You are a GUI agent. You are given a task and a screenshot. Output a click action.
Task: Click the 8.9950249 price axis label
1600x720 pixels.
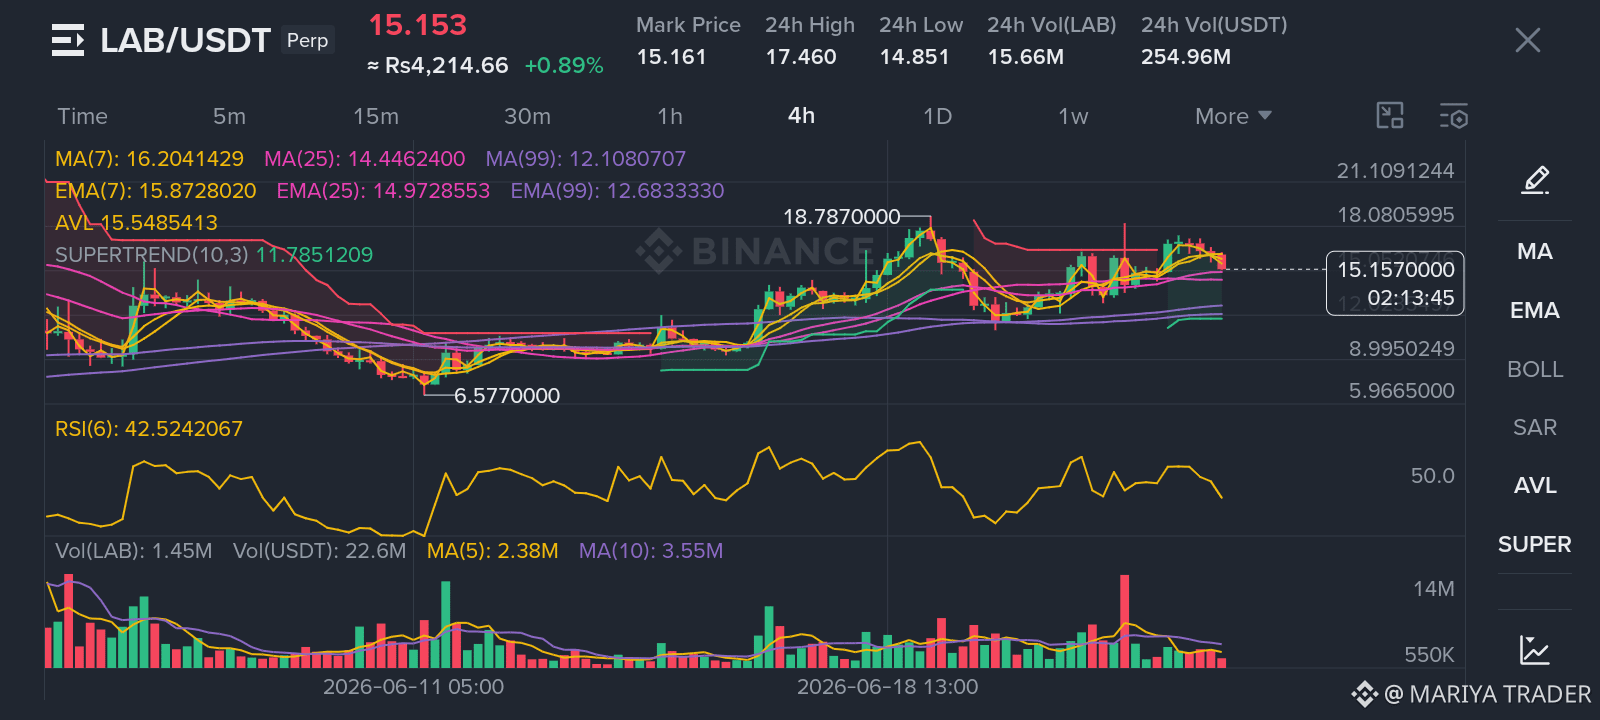pos(1402,349)
